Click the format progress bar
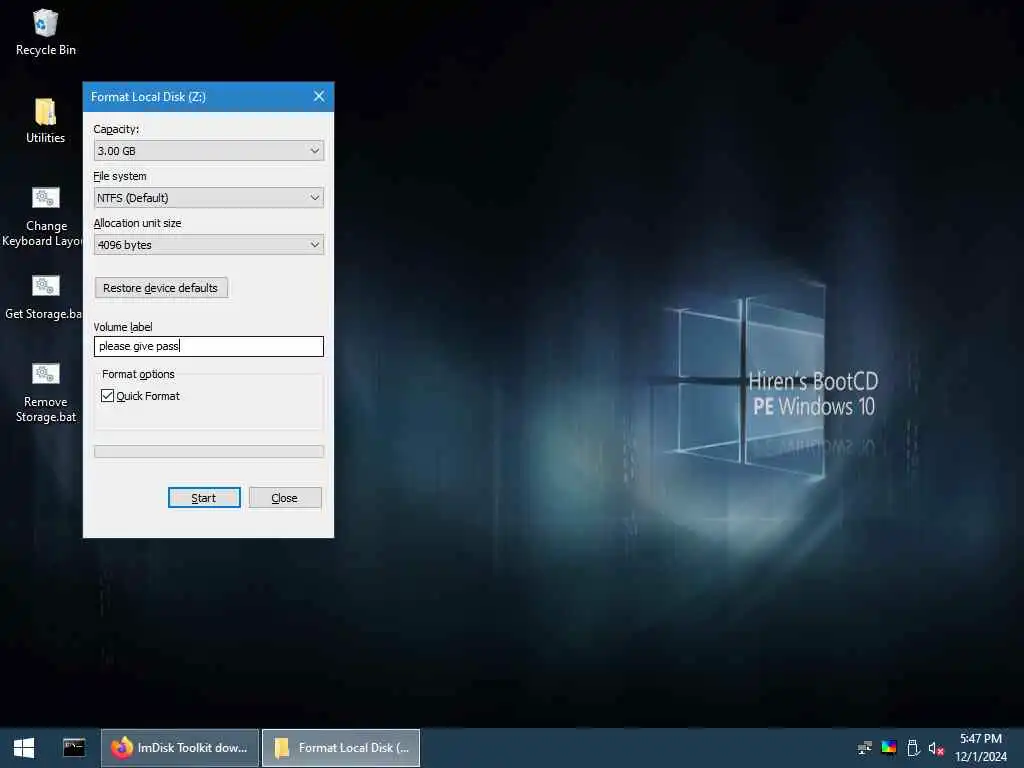 click(208, 451)
